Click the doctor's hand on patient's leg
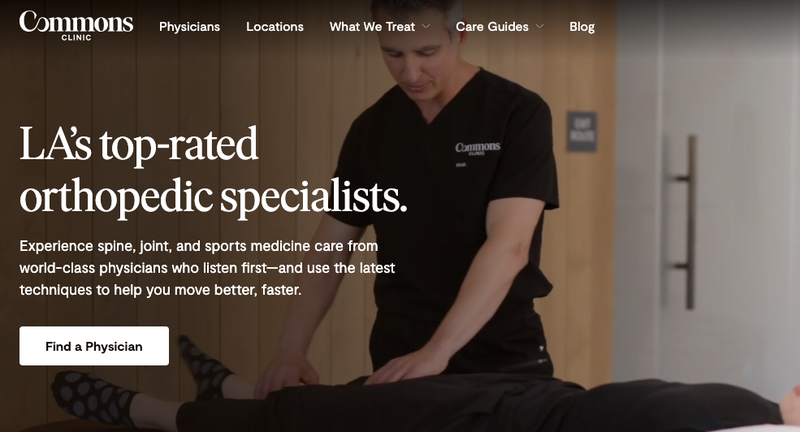Screen dimensions: 800x432 [408, 365]
